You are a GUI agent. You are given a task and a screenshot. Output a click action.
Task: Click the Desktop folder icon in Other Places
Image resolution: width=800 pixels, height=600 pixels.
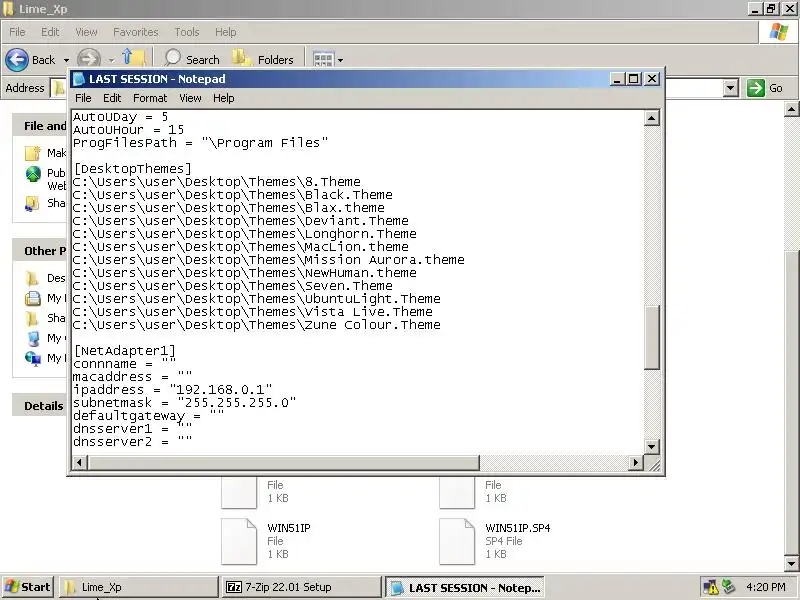pyautogui.click(x=32, y=278)
